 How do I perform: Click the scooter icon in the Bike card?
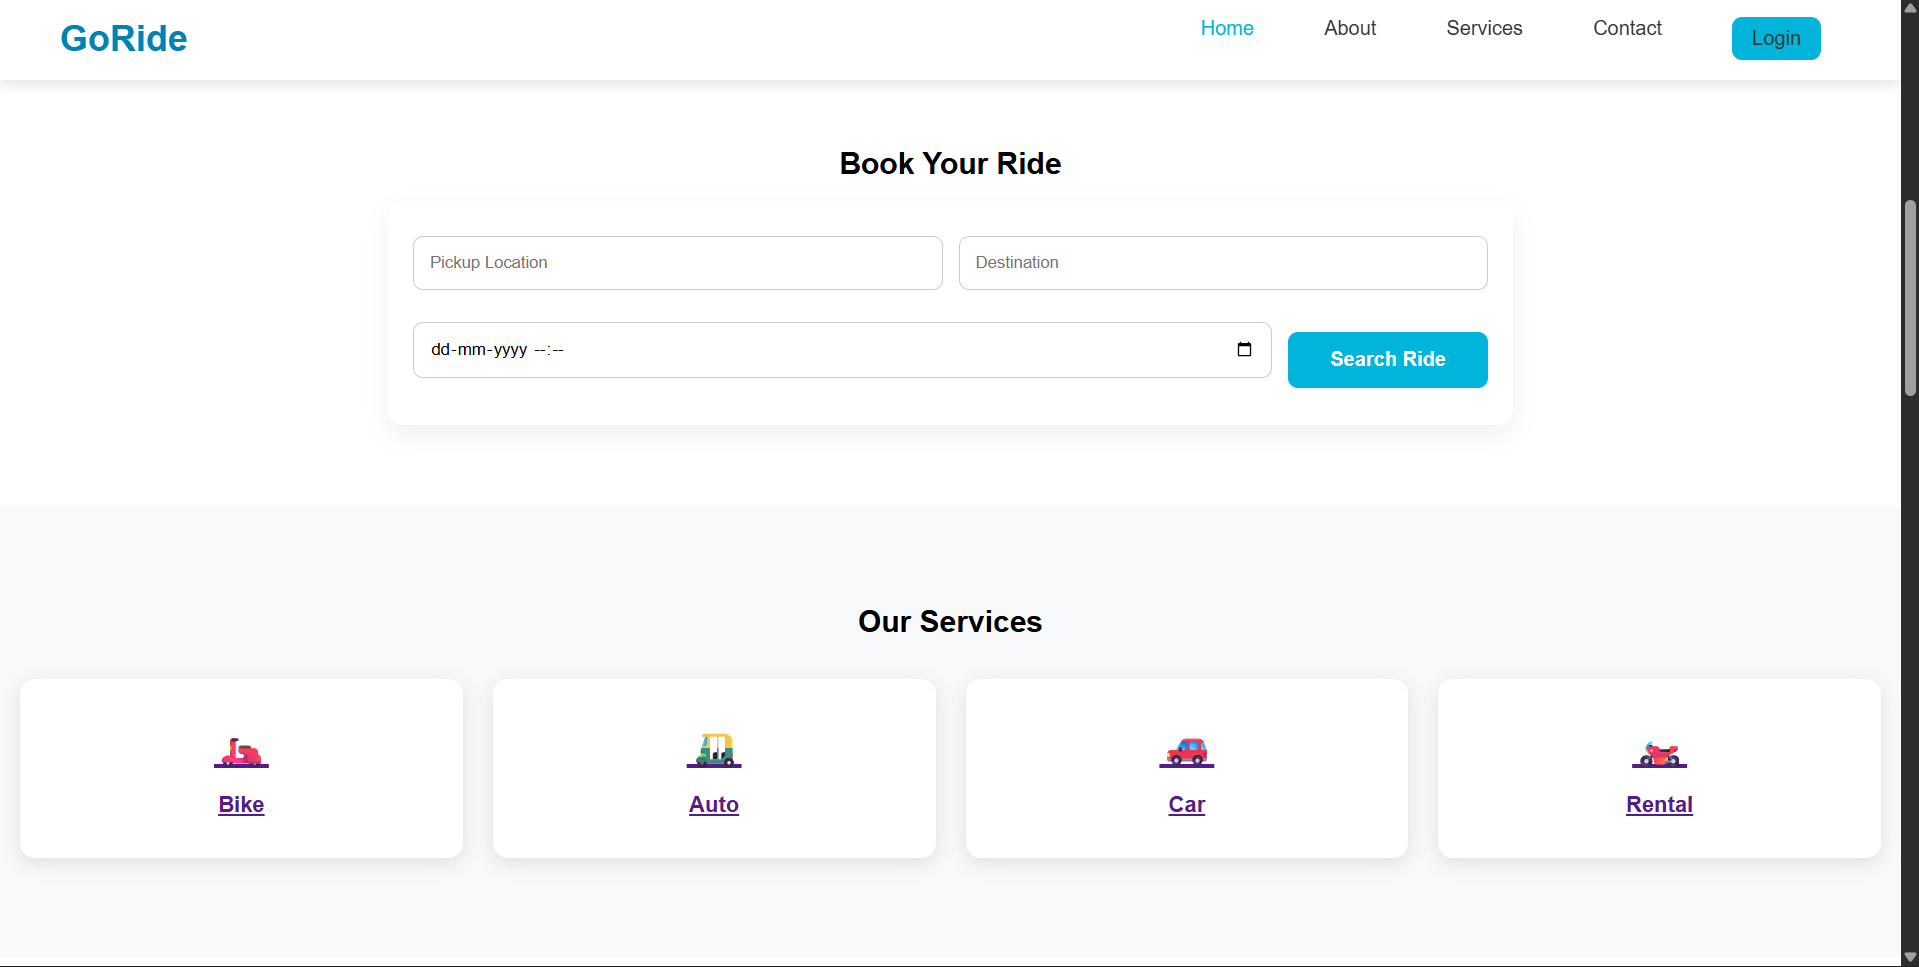pos(241,751)
